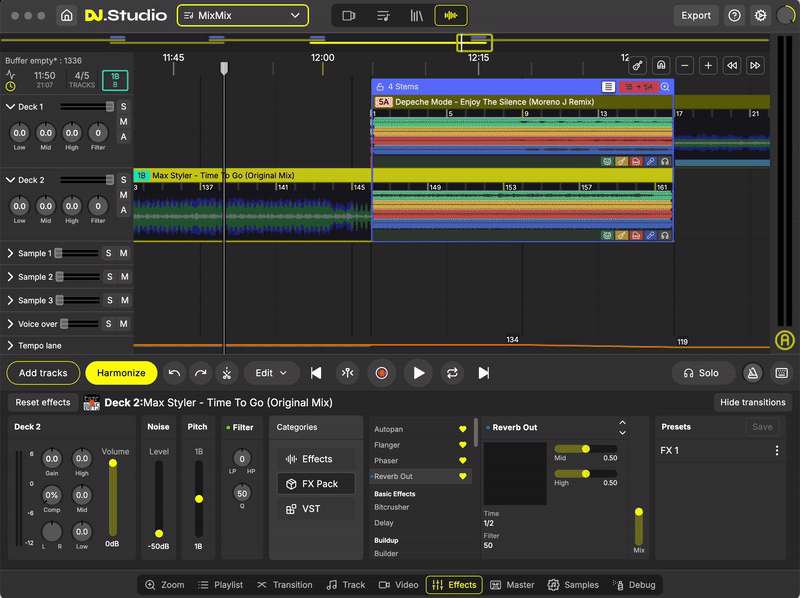Image resolution: width=800 pixels, height=598 pixels.
Task: Toggle the loop playback icon
Action: (452, 373)
